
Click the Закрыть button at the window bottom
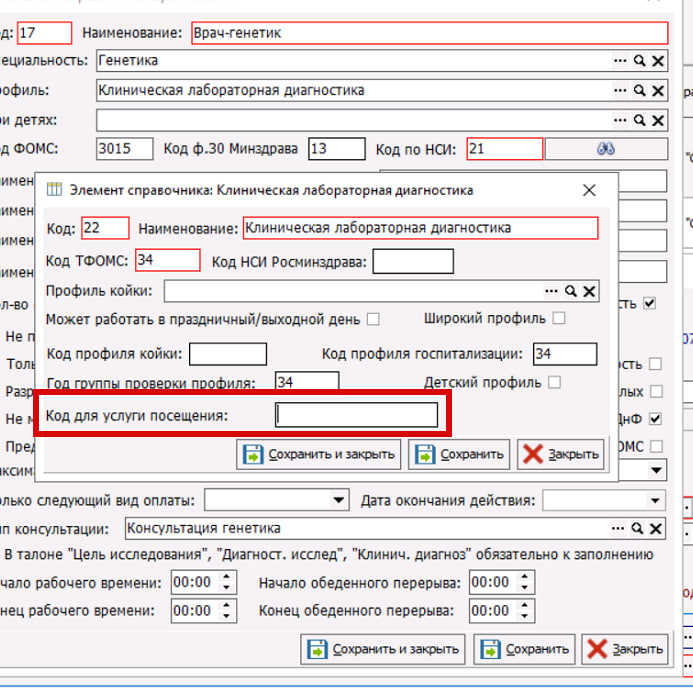coord(625,649)
